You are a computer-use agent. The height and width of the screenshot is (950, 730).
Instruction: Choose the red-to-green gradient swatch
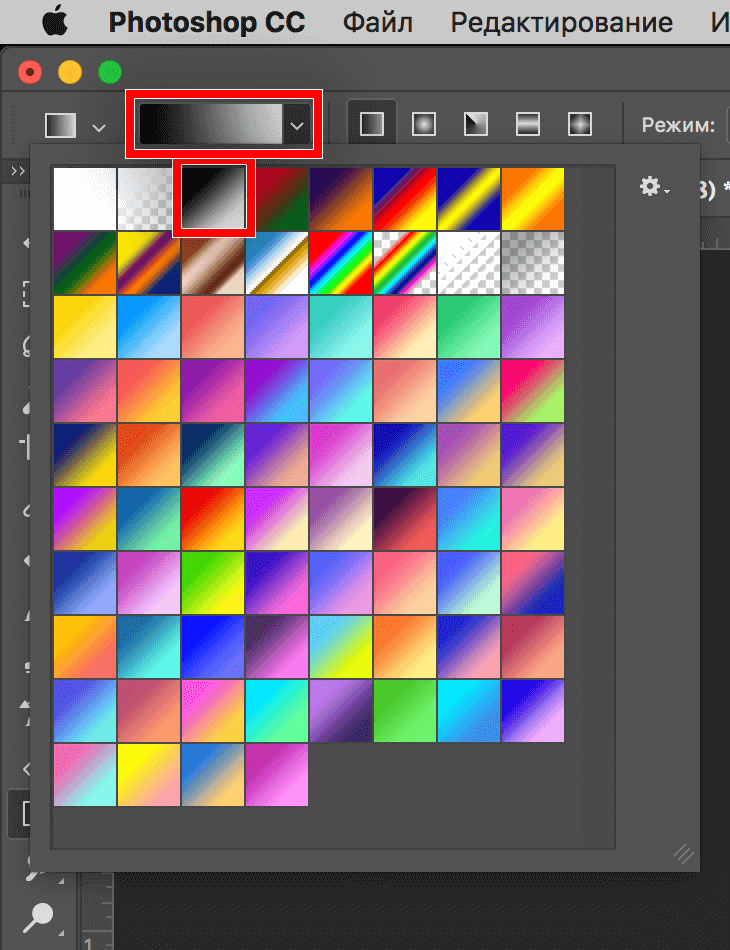[278, 198]
